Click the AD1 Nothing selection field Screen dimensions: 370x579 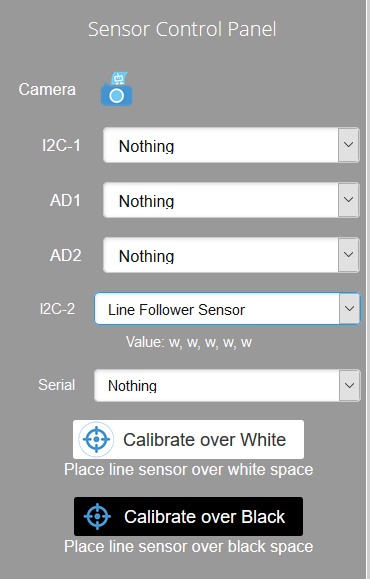(x=231, y=200)
